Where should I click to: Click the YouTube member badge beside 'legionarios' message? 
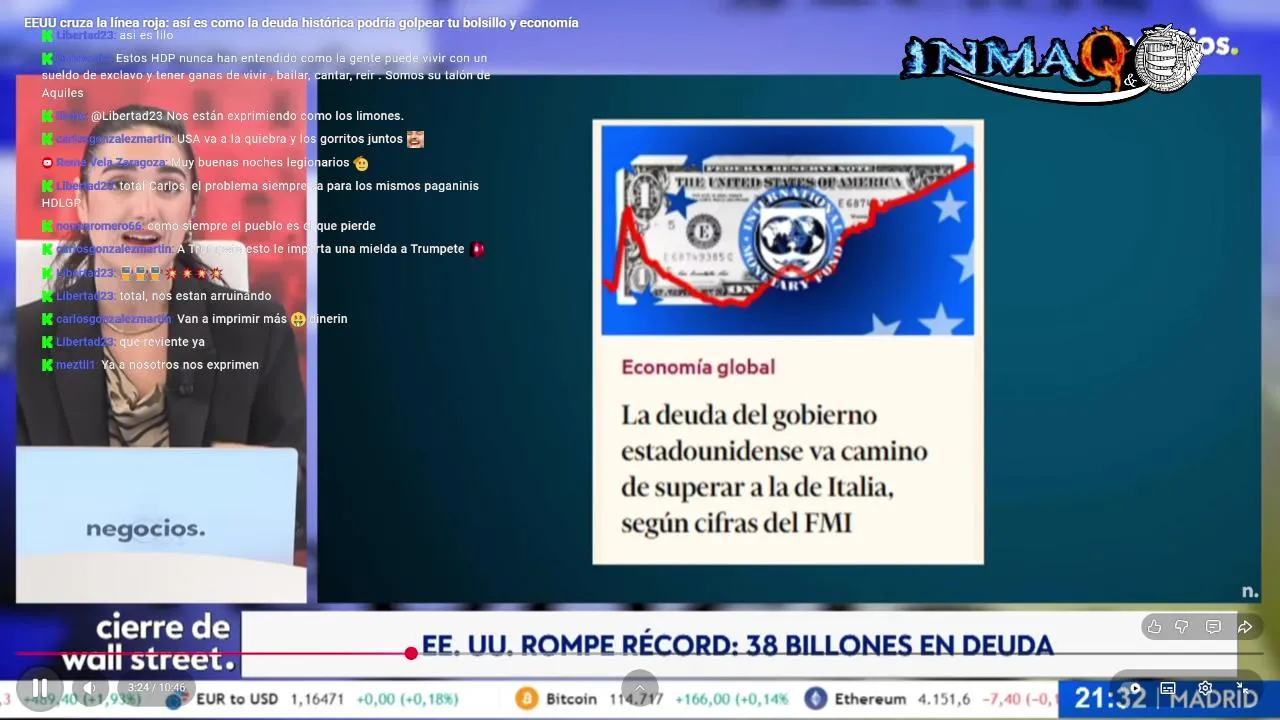click(47, 162)
